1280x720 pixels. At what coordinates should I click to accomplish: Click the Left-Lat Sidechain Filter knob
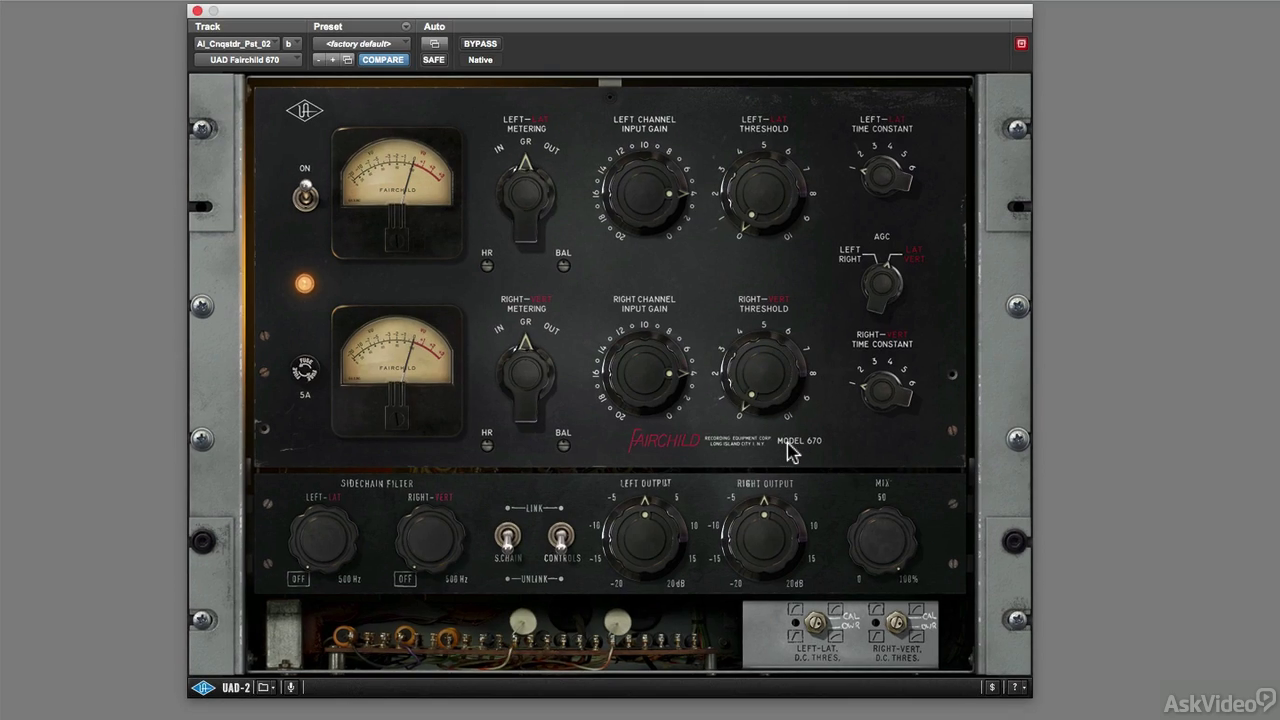pyautogui.click(x=323, y=539)
